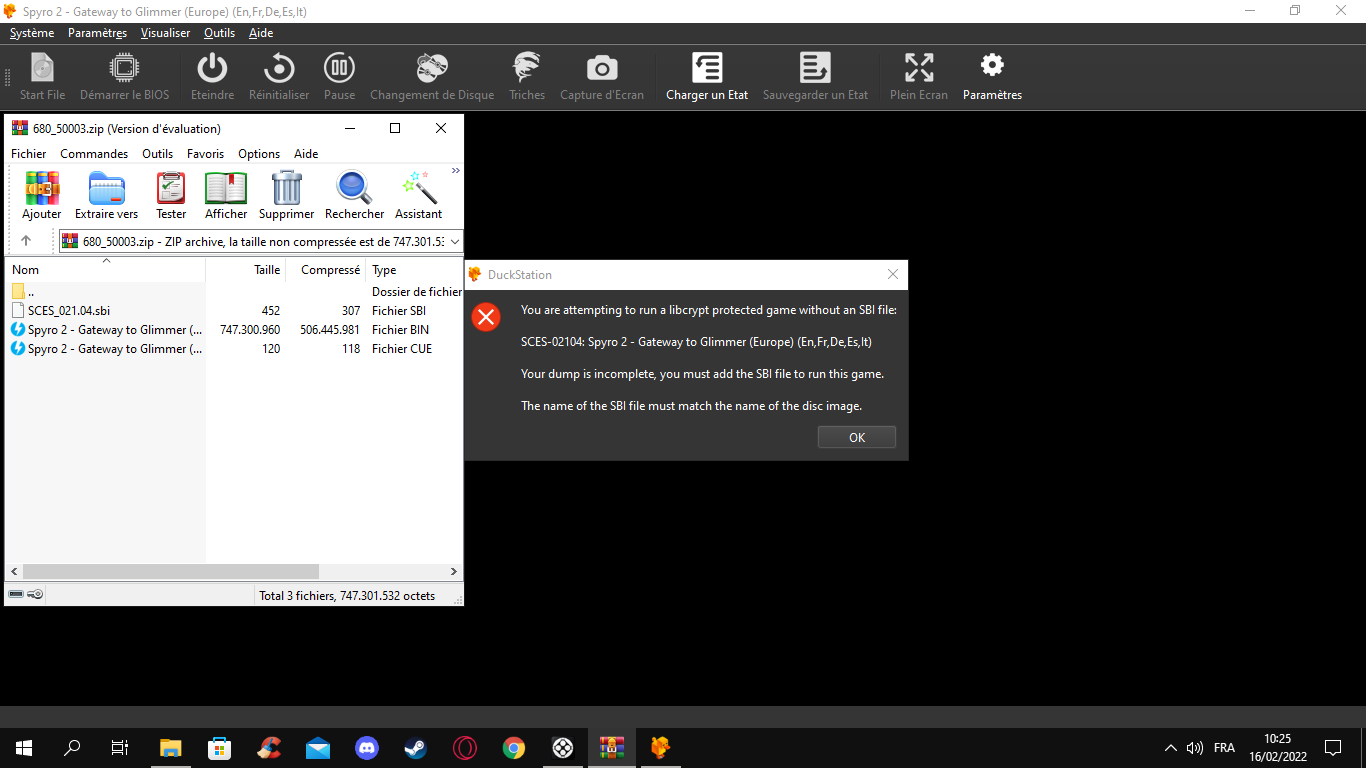Open Discord from the taskbar
The width and height of the screenshot is (1366, 768).
[367, 747]
